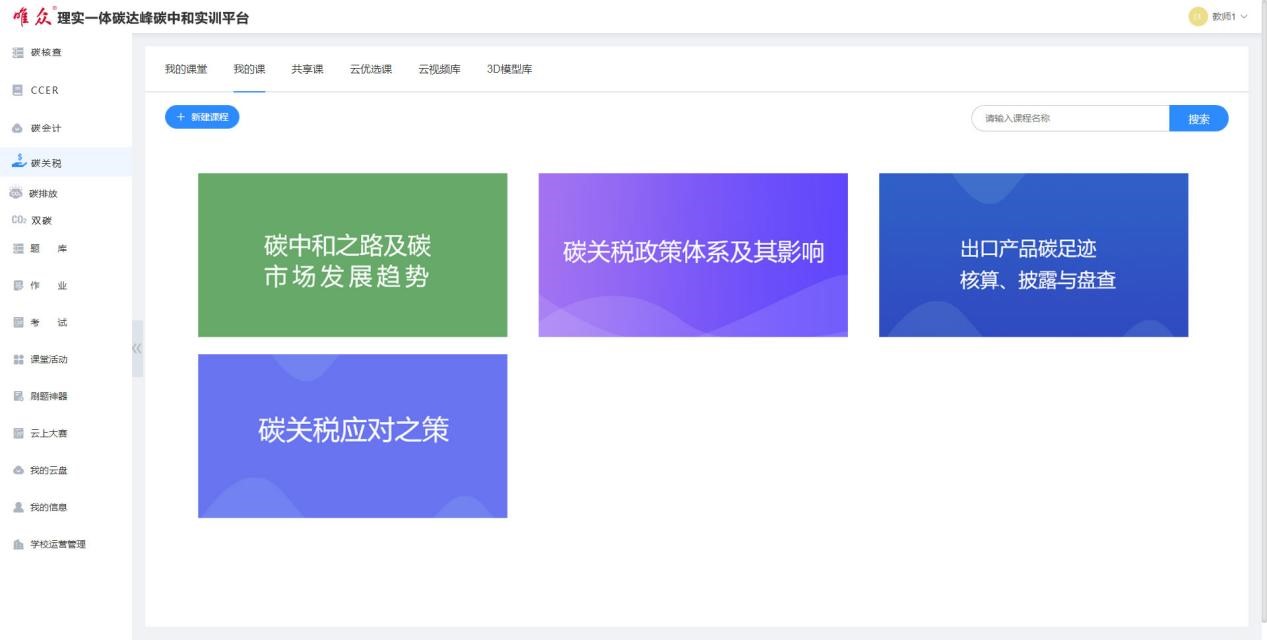Open the 碳中和之路及碳市场发展趋势 green course card
This screenshot has width=1267, height=640.
[x=352, y=255]
